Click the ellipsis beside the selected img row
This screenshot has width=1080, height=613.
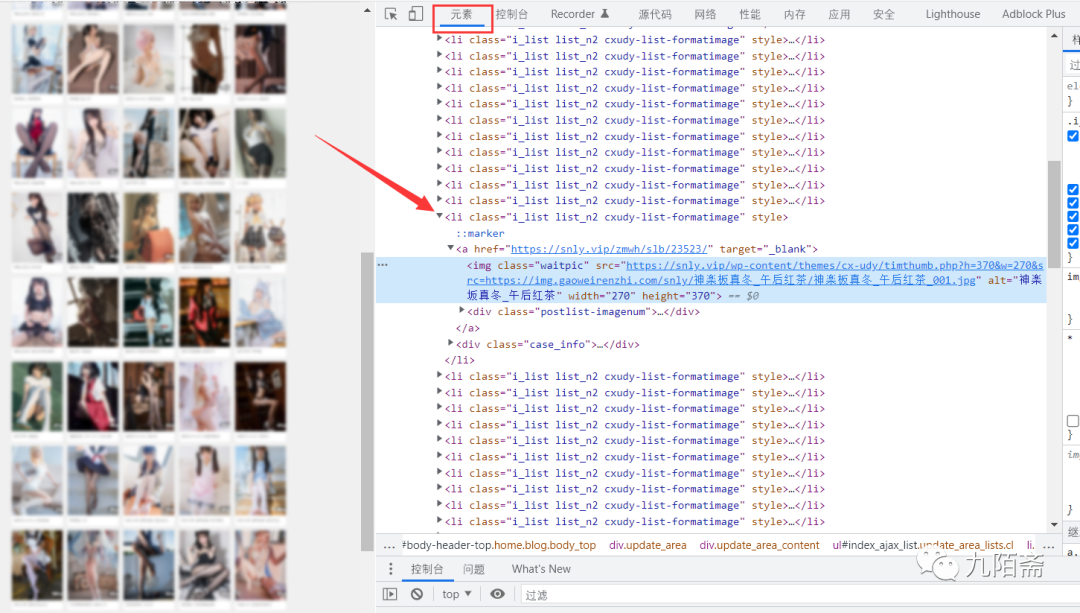pyautogui.click(x=383, y=264)
